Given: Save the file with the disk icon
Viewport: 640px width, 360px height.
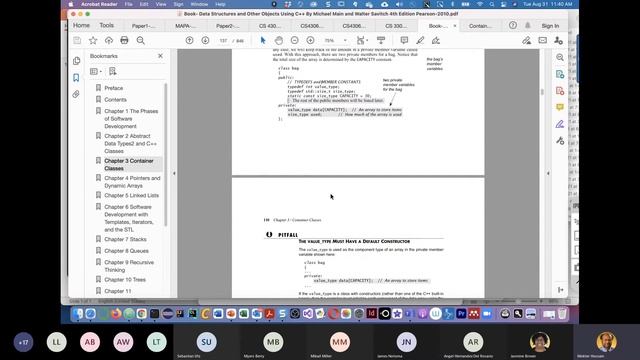Looking at the screenshot, I should [77, 40].
